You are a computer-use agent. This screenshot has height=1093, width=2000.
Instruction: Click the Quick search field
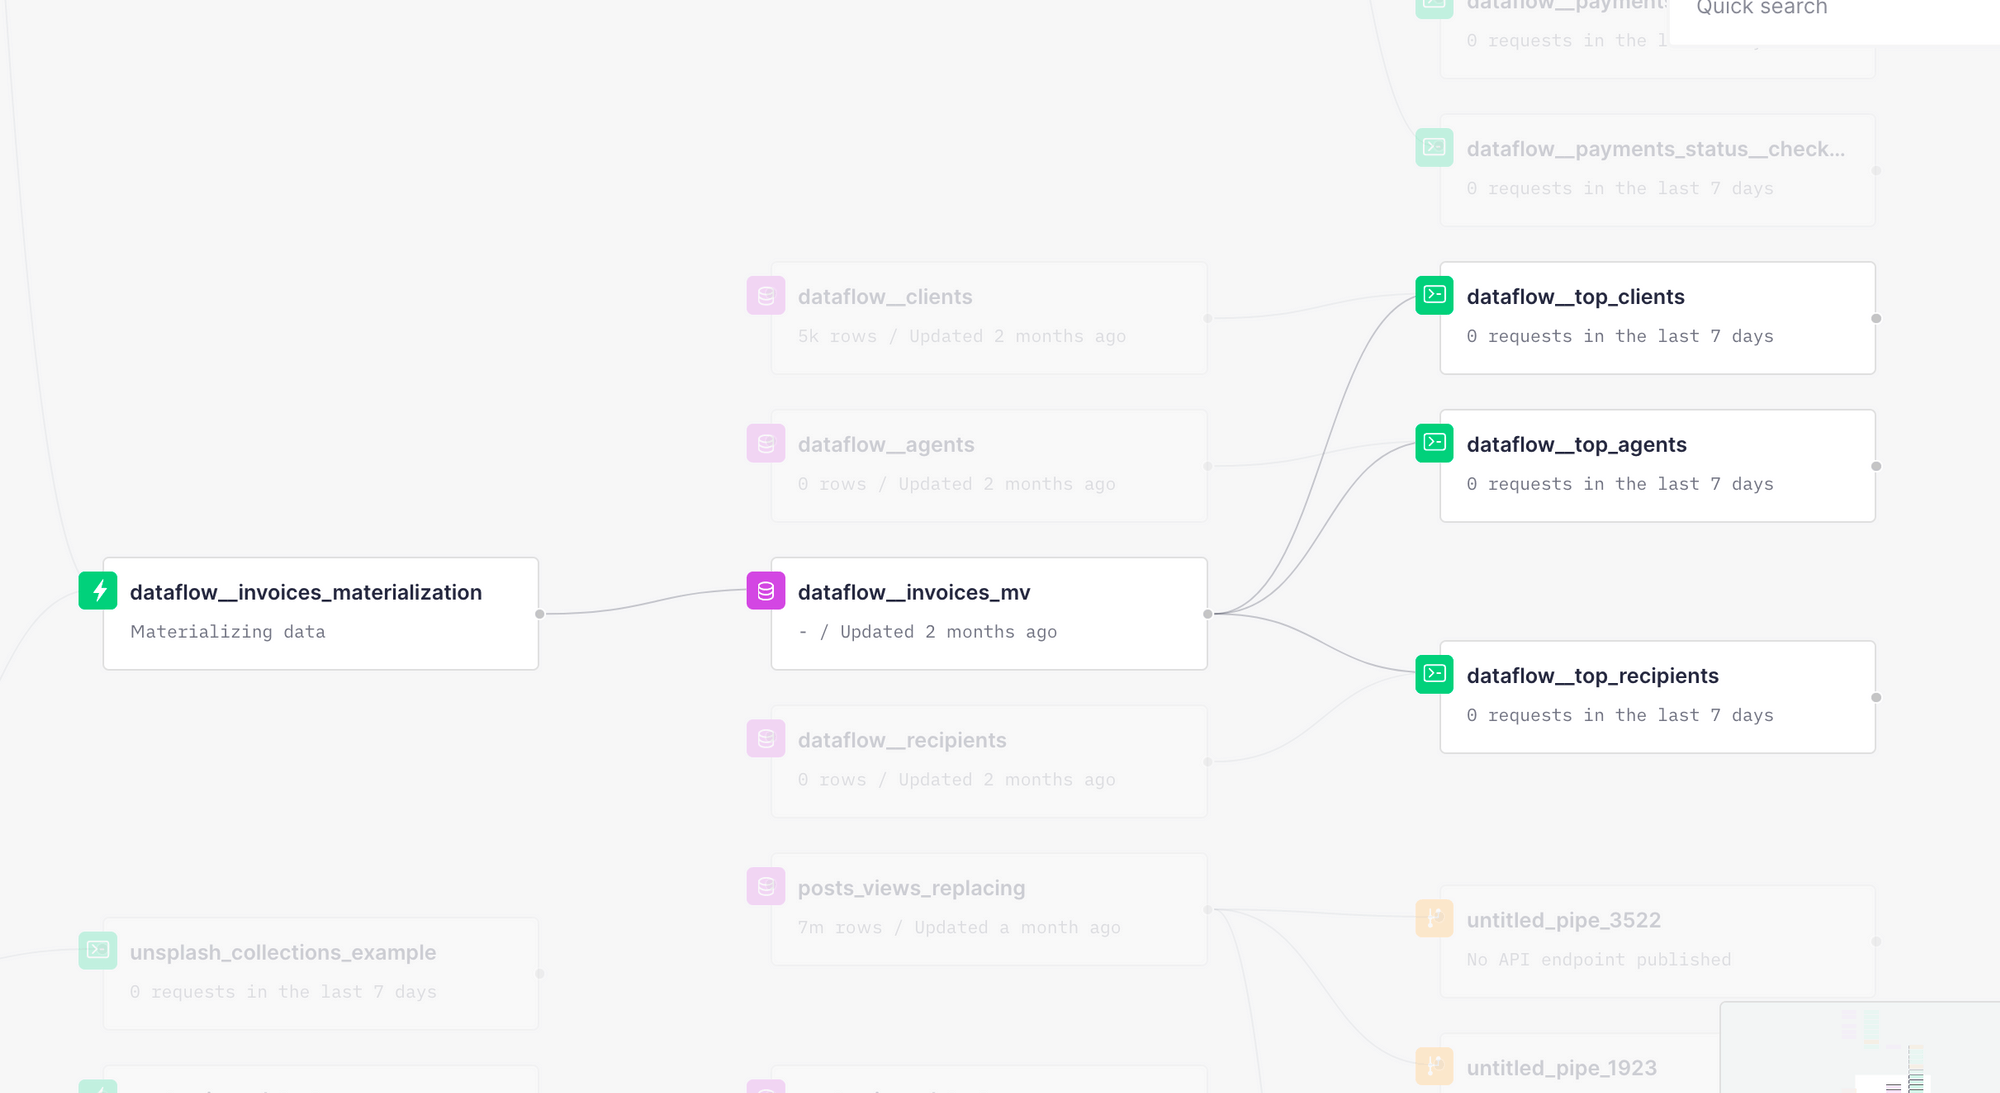(x=1830, y=8)
